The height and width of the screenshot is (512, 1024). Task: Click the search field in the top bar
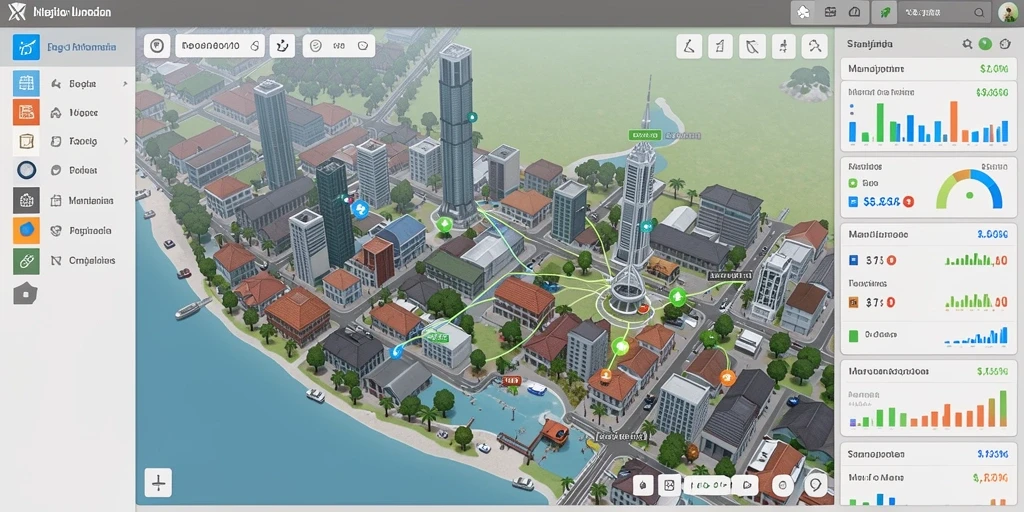pyautogui.click(x=945, y=12)
